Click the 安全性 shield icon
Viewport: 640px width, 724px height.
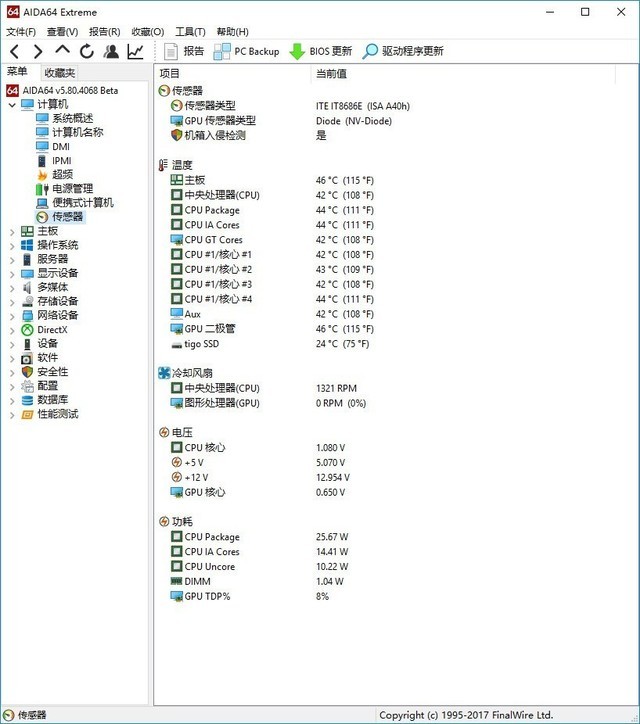point(27,372)
